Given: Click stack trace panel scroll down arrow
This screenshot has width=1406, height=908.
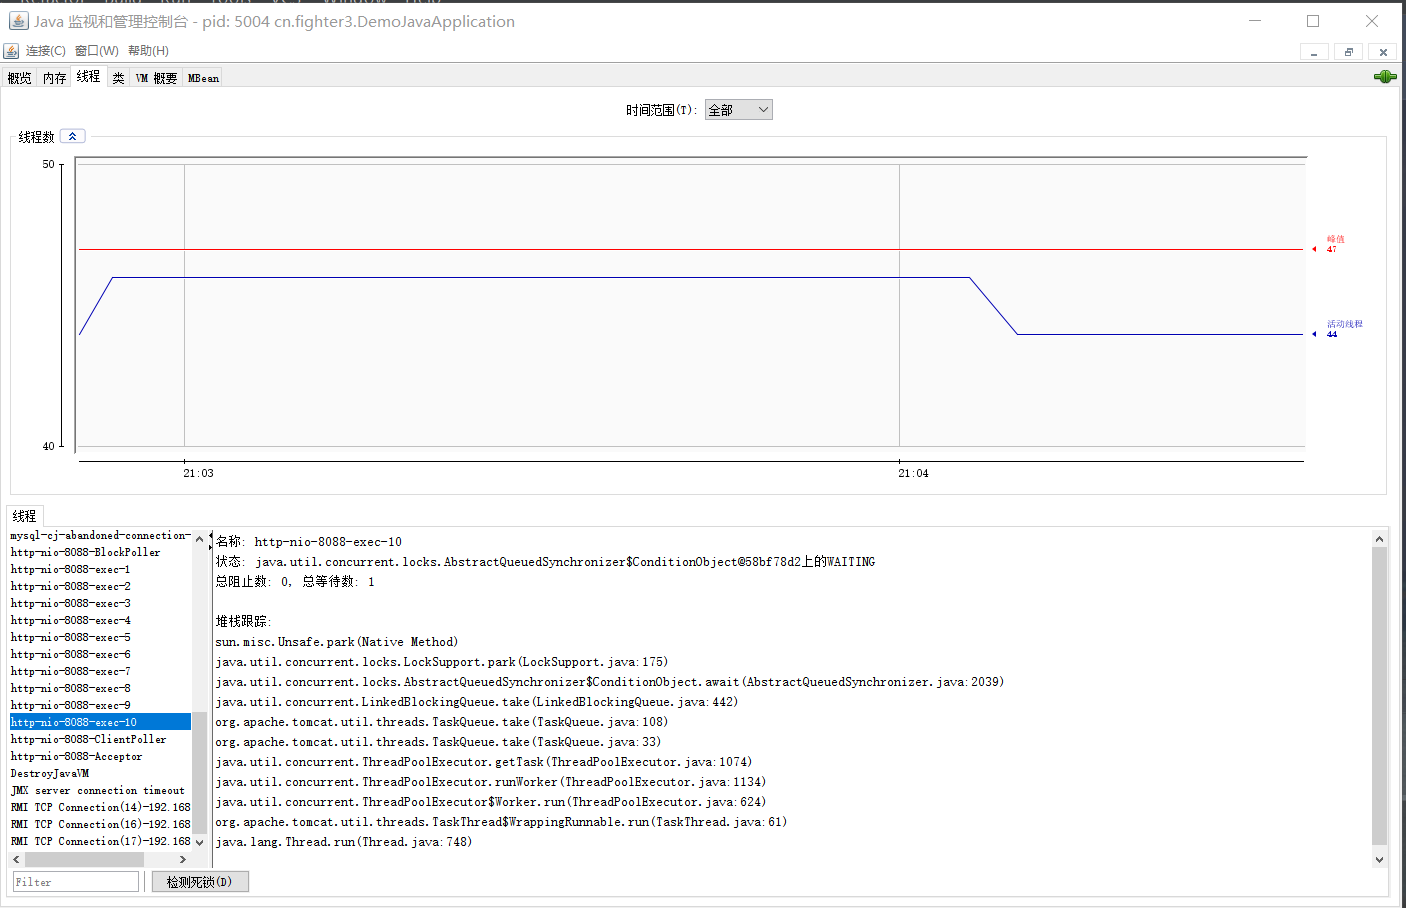Looking at the screenshot, I should click(x=1379, y=859).
